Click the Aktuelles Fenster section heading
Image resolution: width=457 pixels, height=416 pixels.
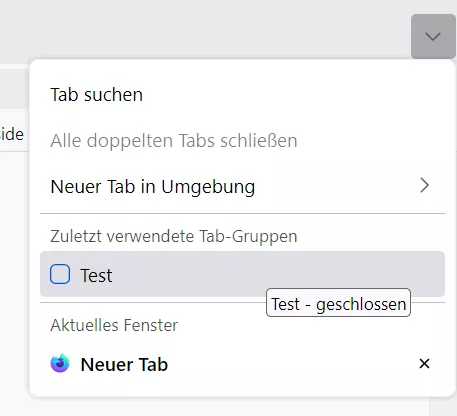(x=114, y=325)
